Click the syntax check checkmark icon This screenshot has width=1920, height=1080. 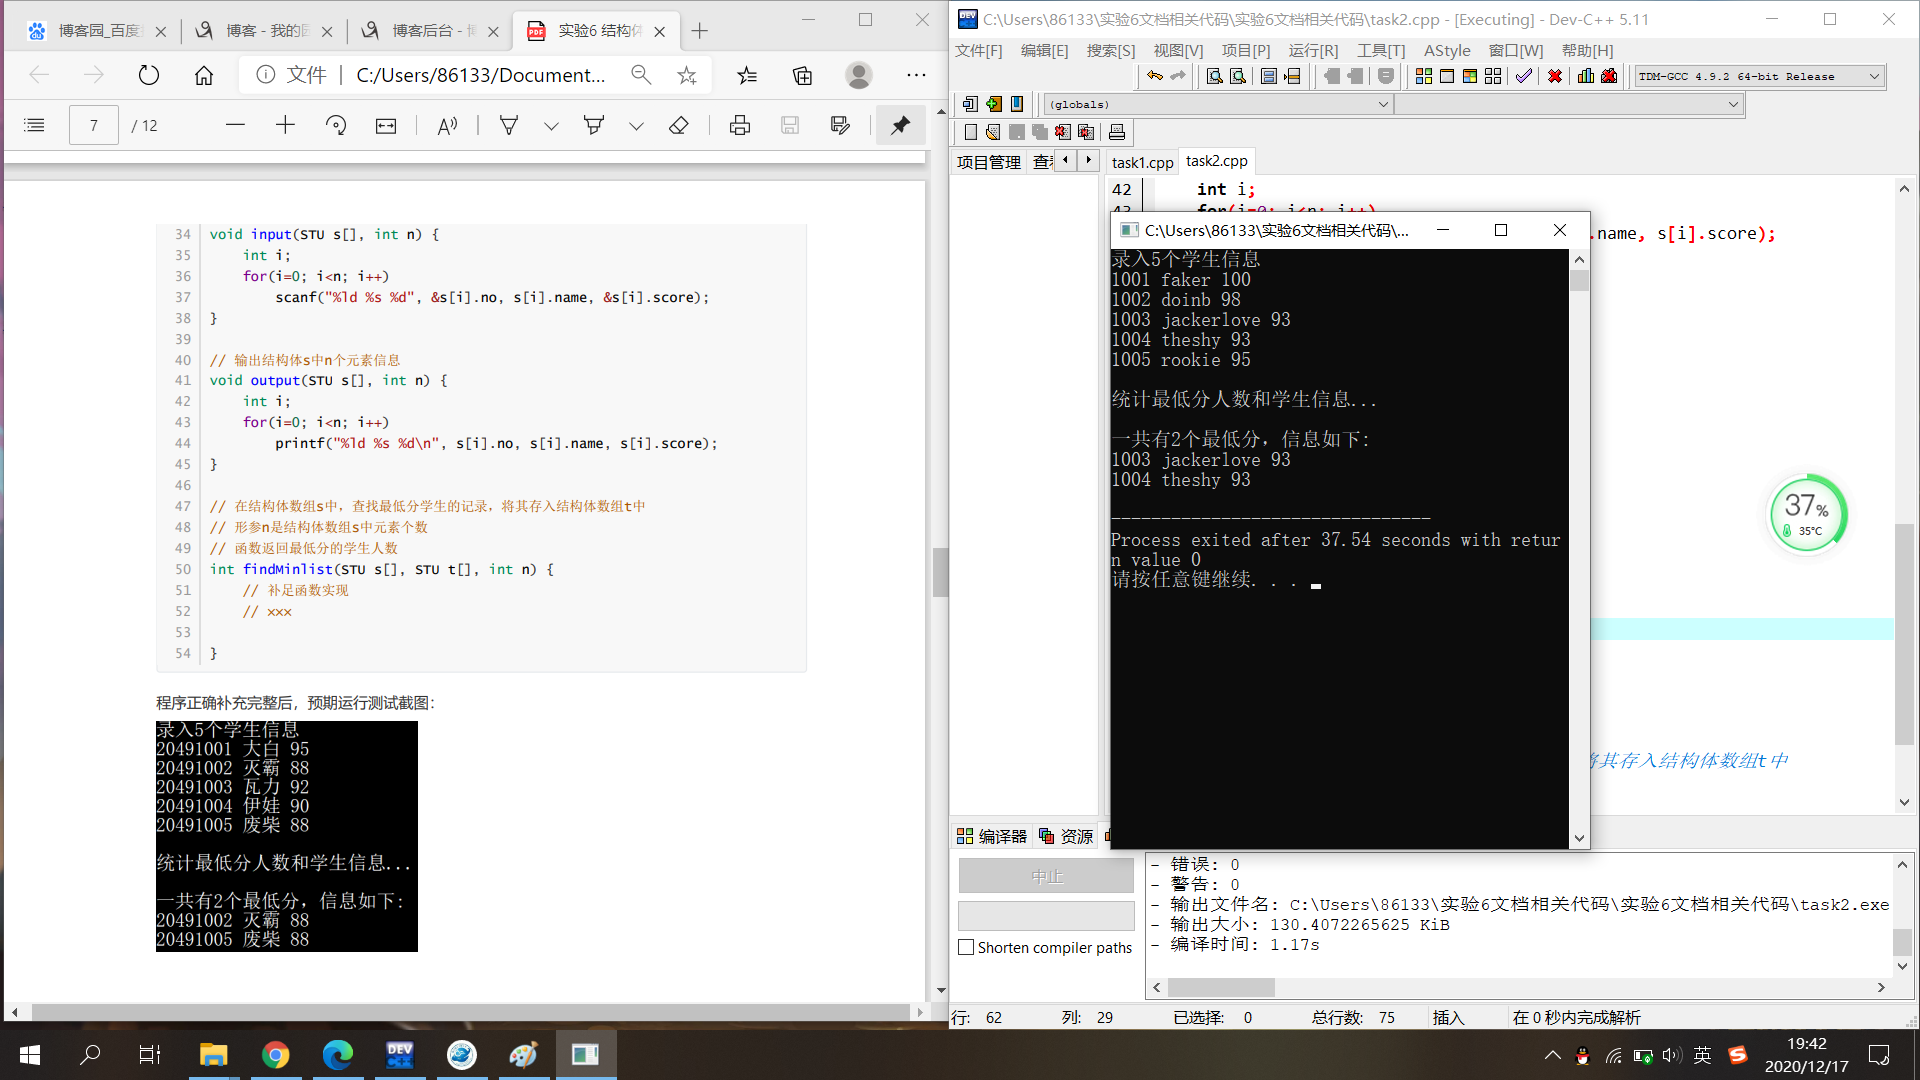tap(1523, 76)
